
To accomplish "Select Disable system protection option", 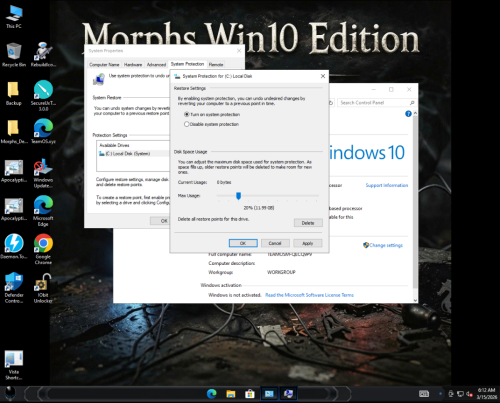I will pyautogui.click(x=212, y=124).
